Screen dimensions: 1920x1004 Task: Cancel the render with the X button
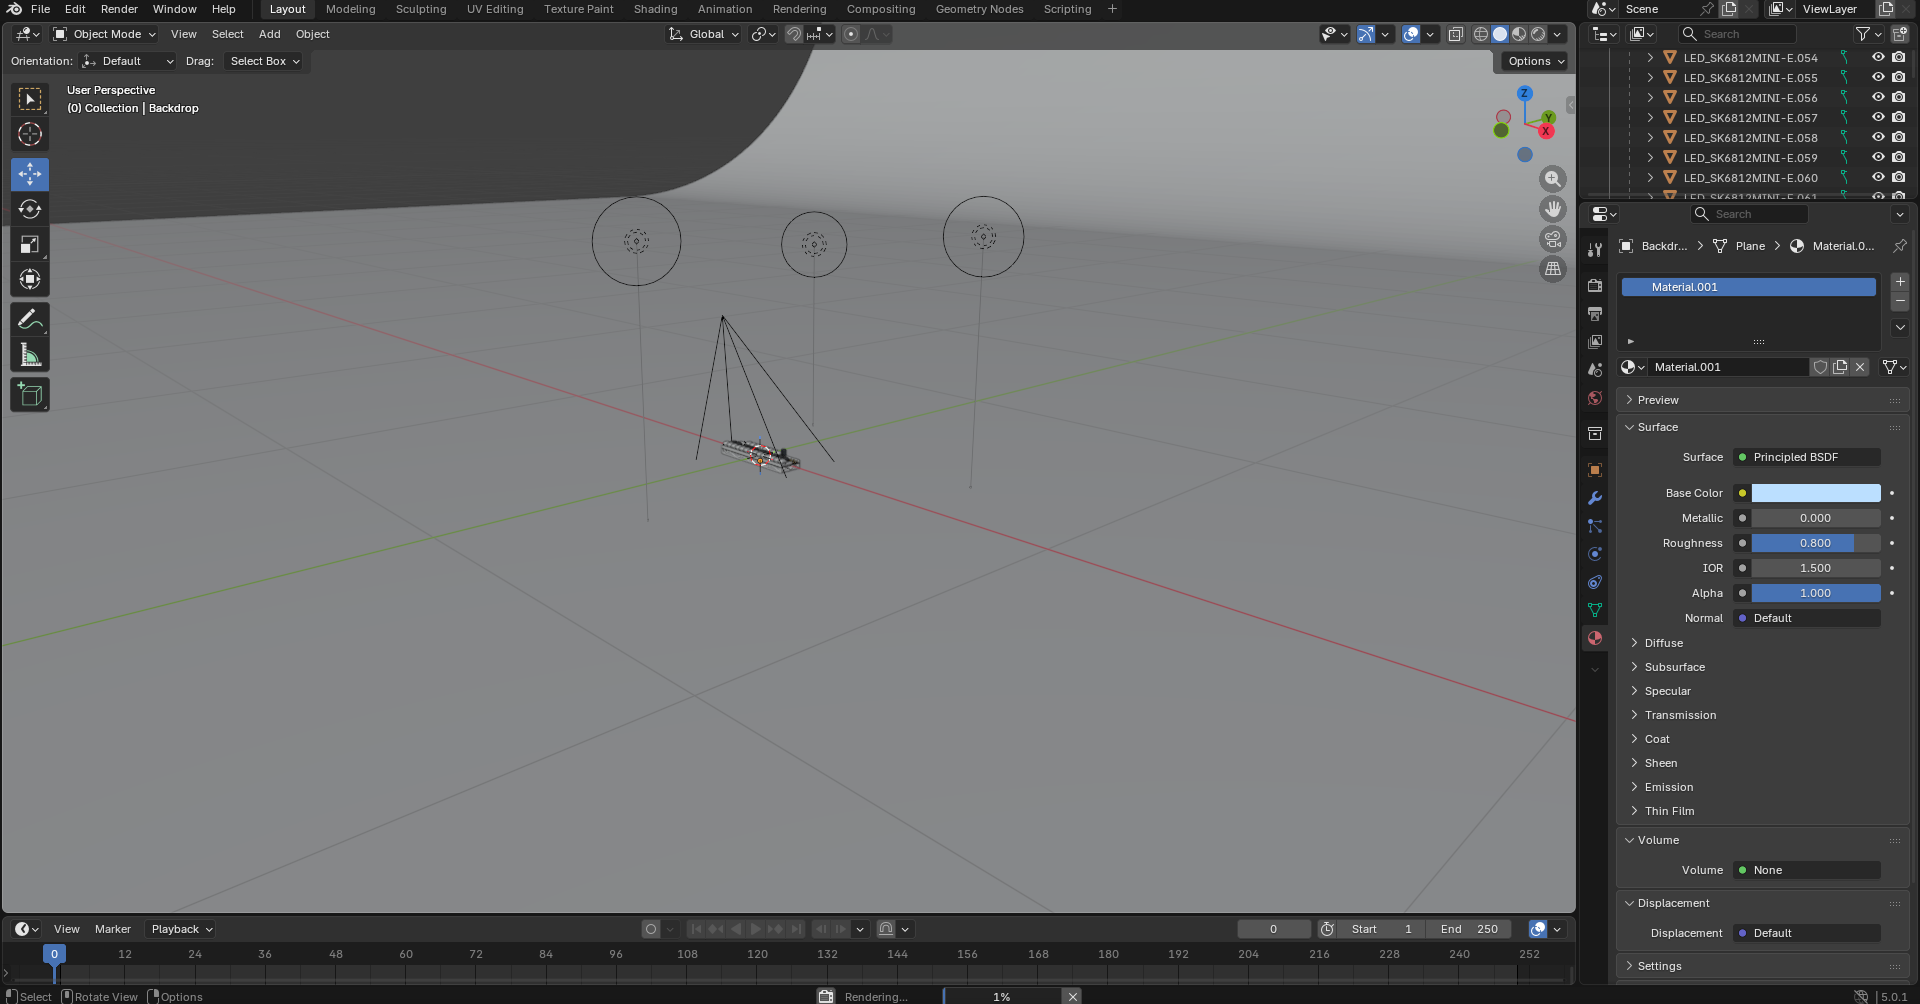pyautogui.click(x=1072, y=996)
